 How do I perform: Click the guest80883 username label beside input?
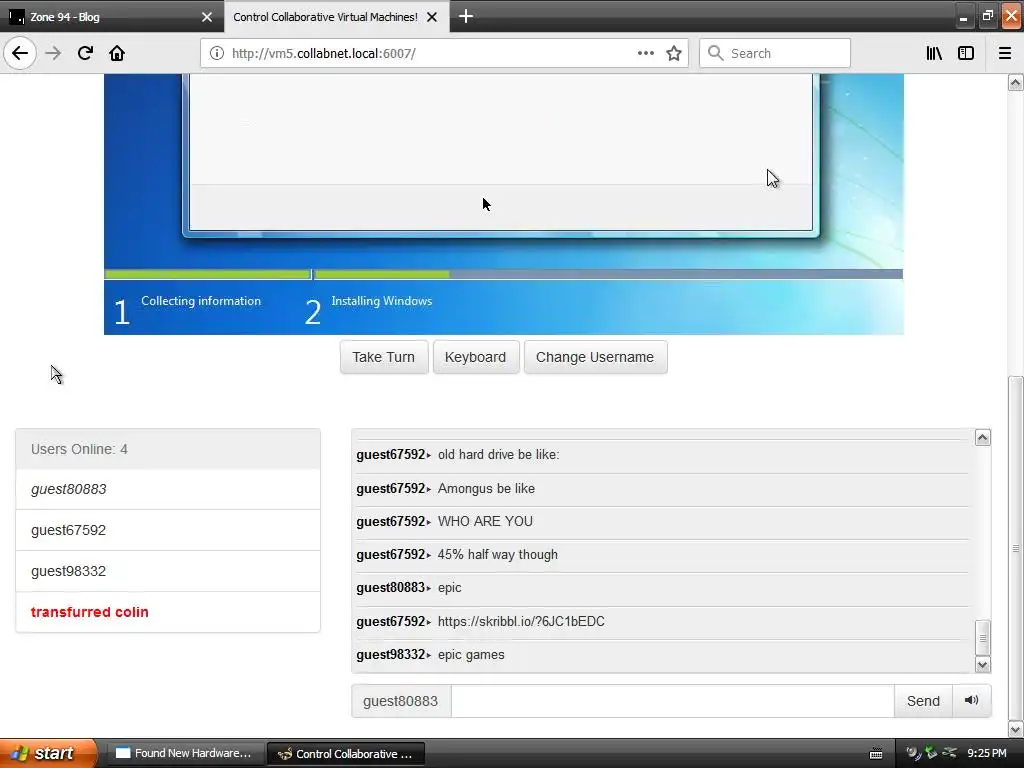click(400, 701)
